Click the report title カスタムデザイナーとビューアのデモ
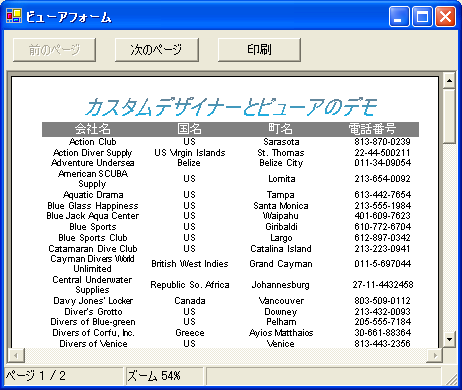The image size is (462, 390). (231, 107)
